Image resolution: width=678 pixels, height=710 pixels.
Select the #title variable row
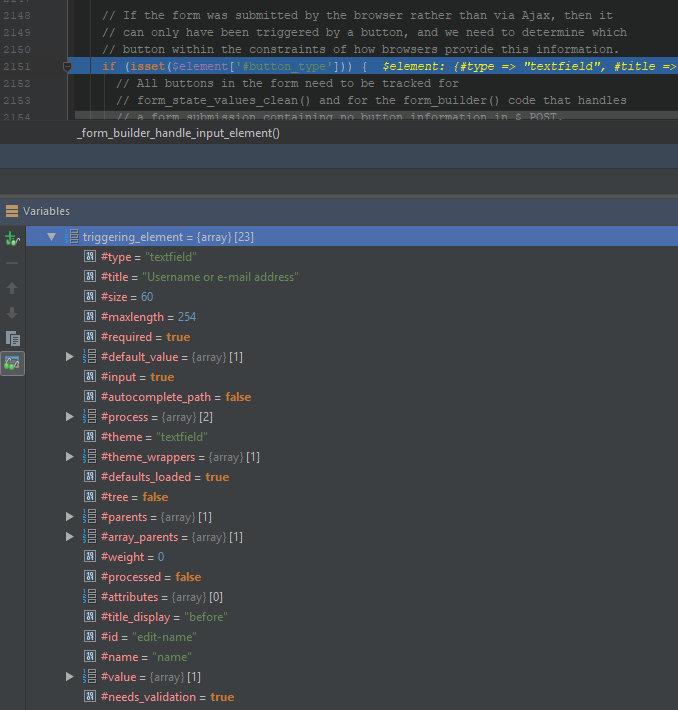tap(200, 277)
